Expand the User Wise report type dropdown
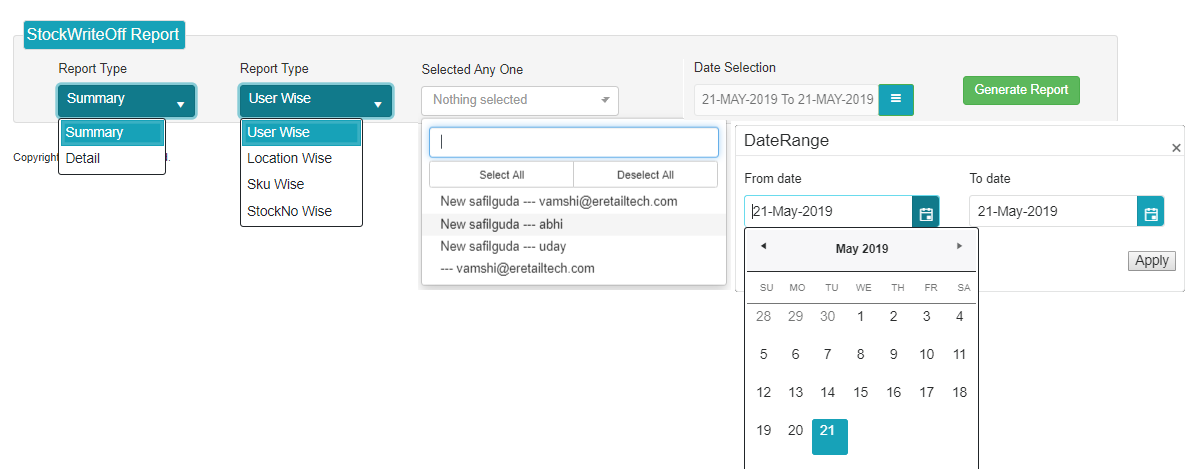This screenshot has width=1198, height=469. [x=315, y=100]
